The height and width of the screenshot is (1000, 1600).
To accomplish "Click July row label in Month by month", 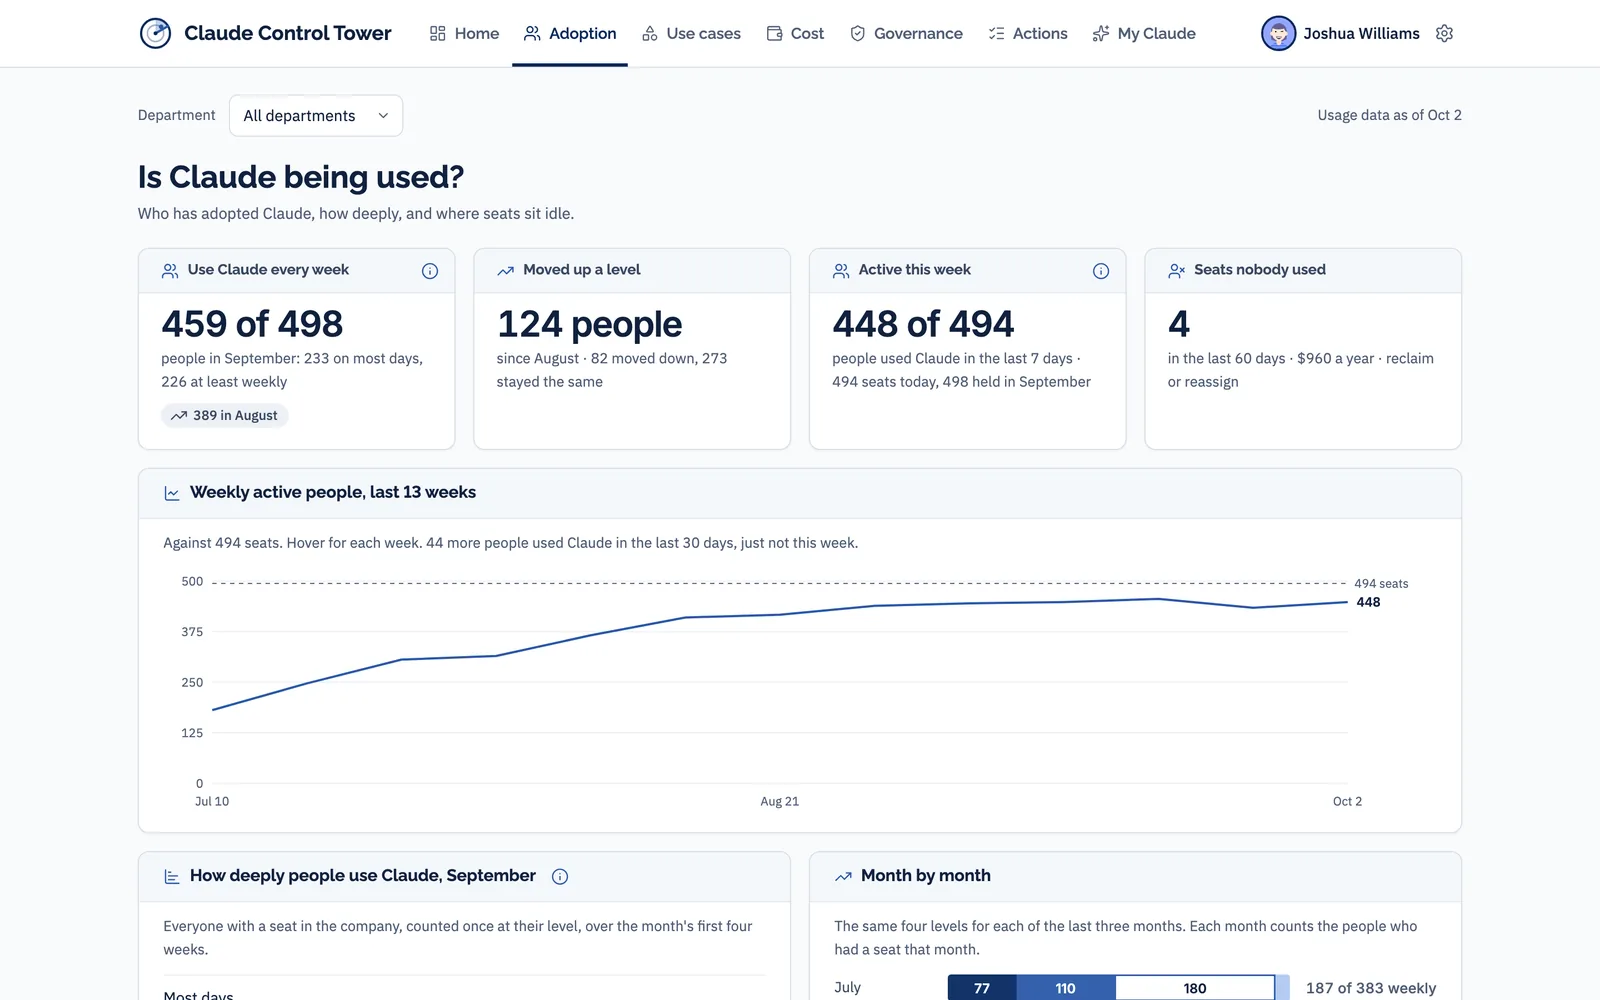I will 847,987.
